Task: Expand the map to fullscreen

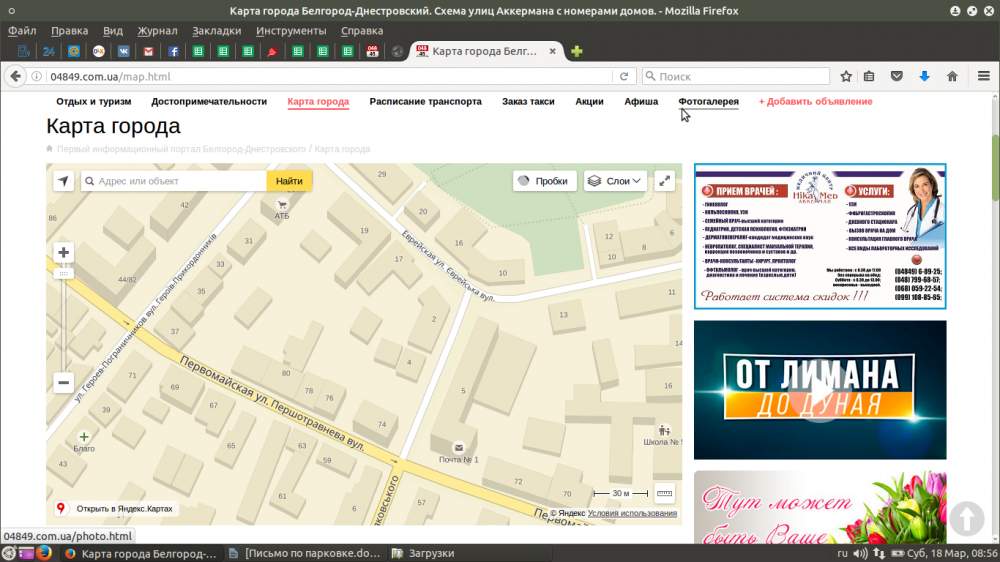Action: [665, 181]
